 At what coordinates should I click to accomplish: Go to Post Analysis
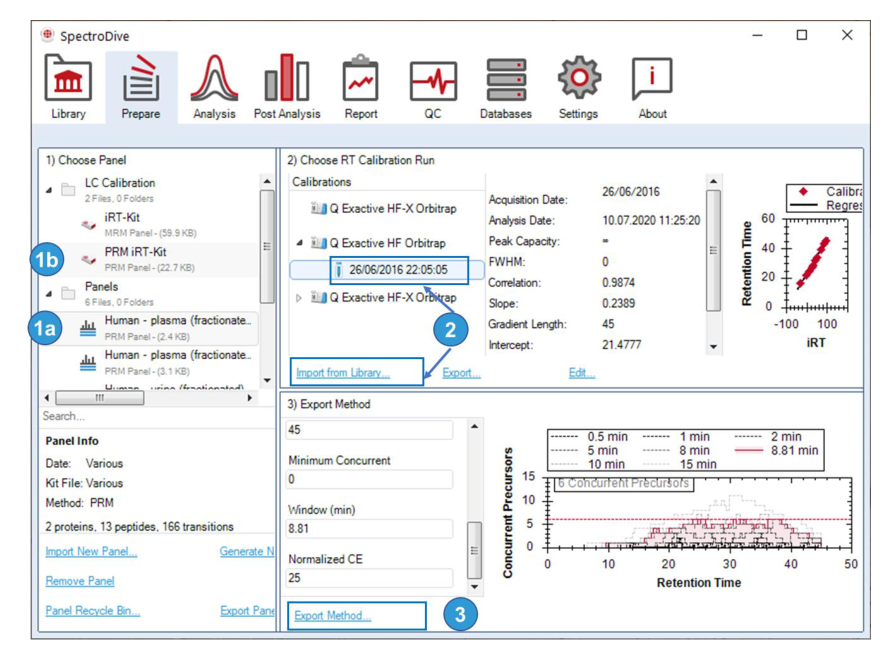pyautogui.click(x=287, y=87)
